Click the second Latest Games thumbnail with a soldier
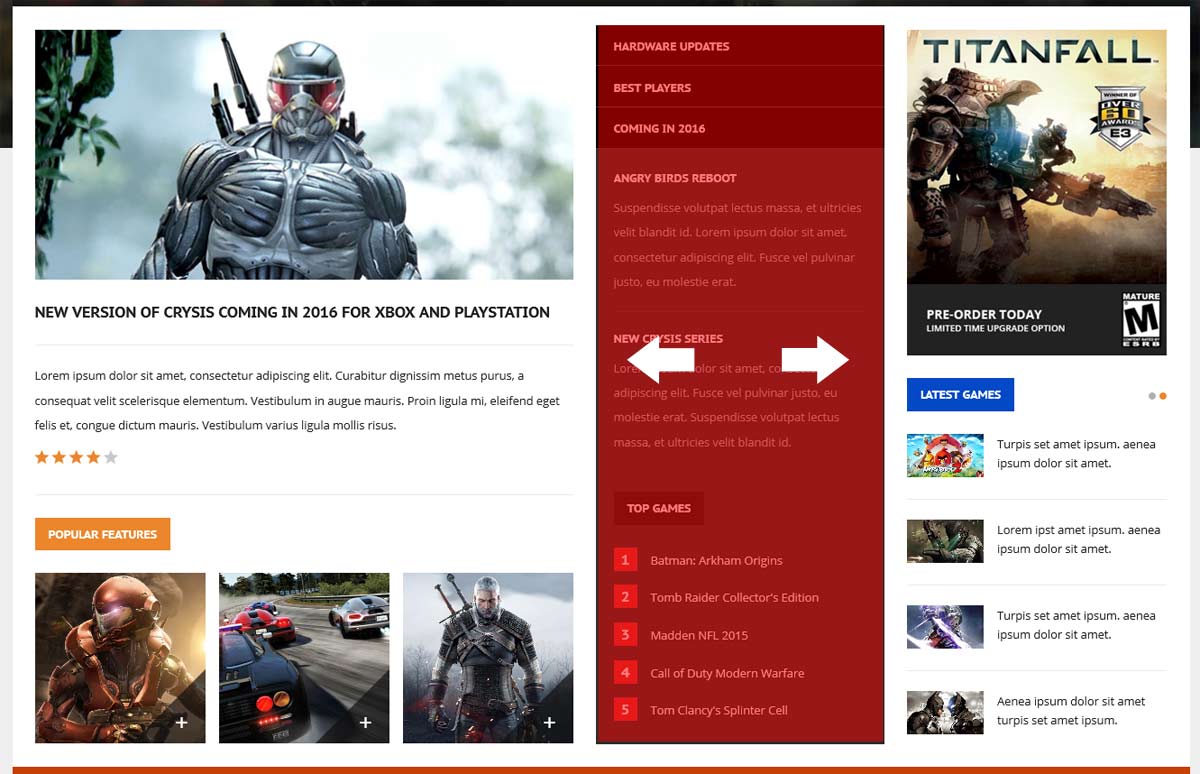 pos(945,541)
